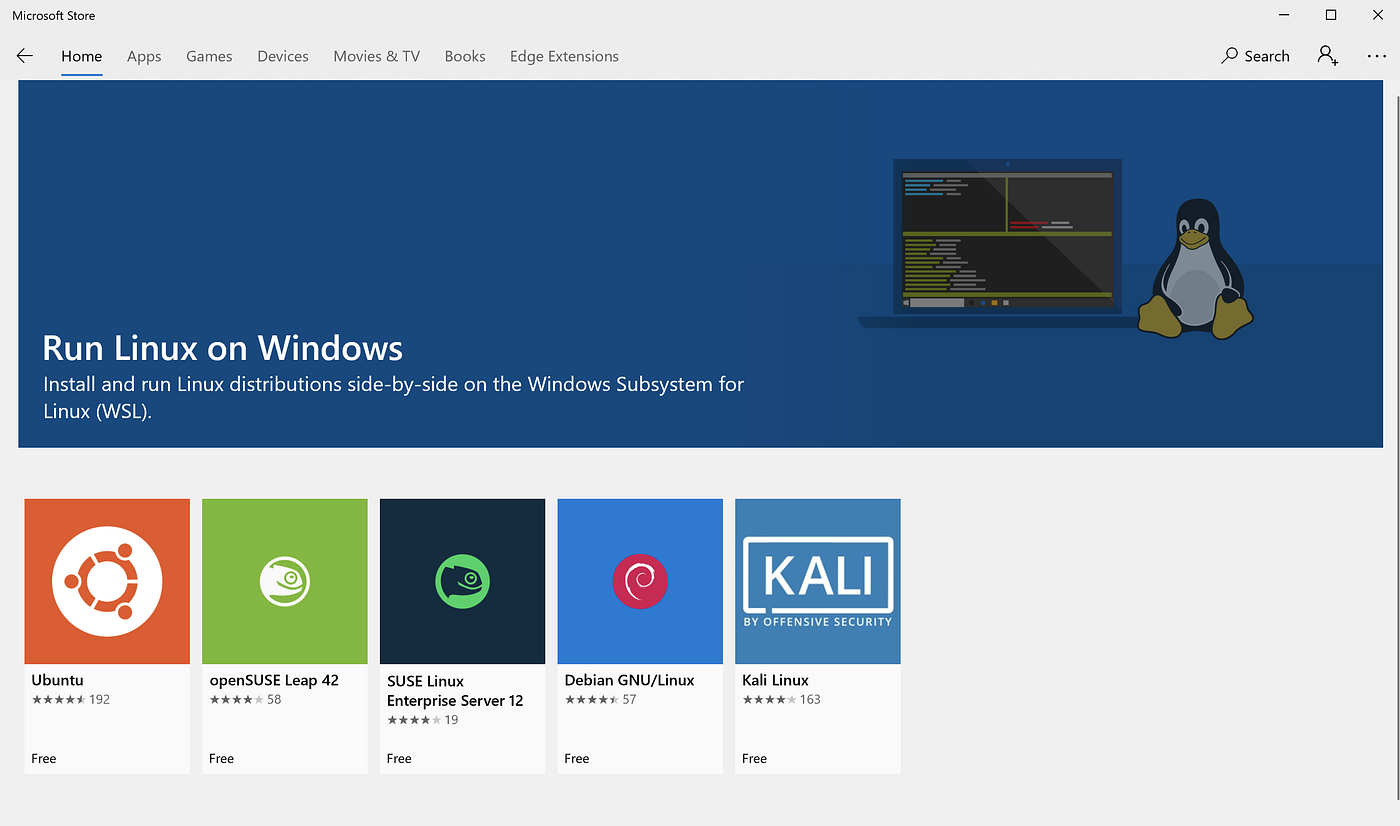Click the WSL banner description text

click(393, 397)
